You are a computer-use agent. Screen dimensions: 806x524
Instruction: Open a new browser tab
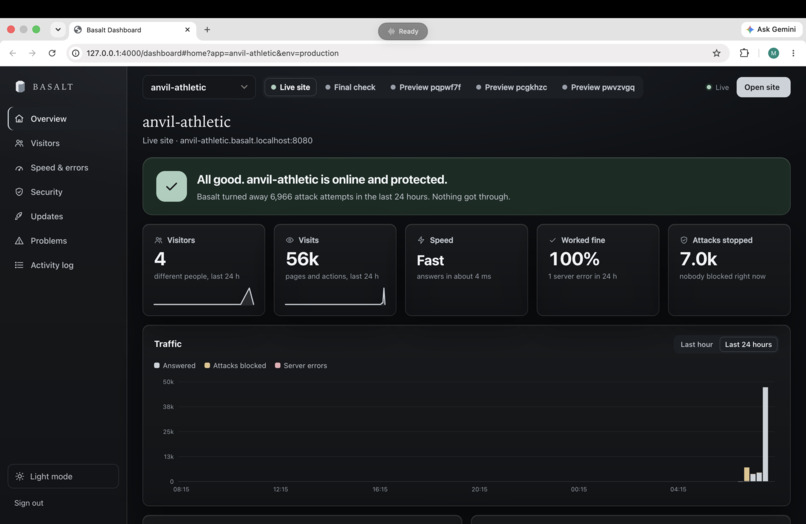(207, 30)
